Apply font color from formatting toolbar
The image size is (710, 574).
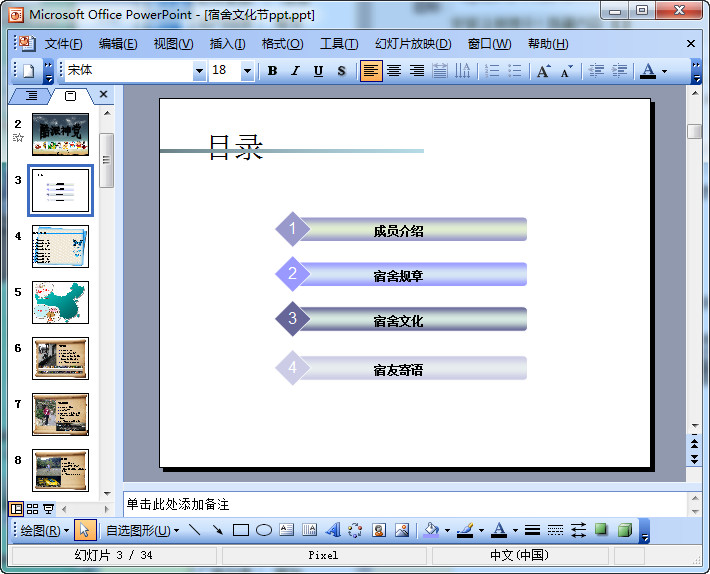tap(648, 71)
